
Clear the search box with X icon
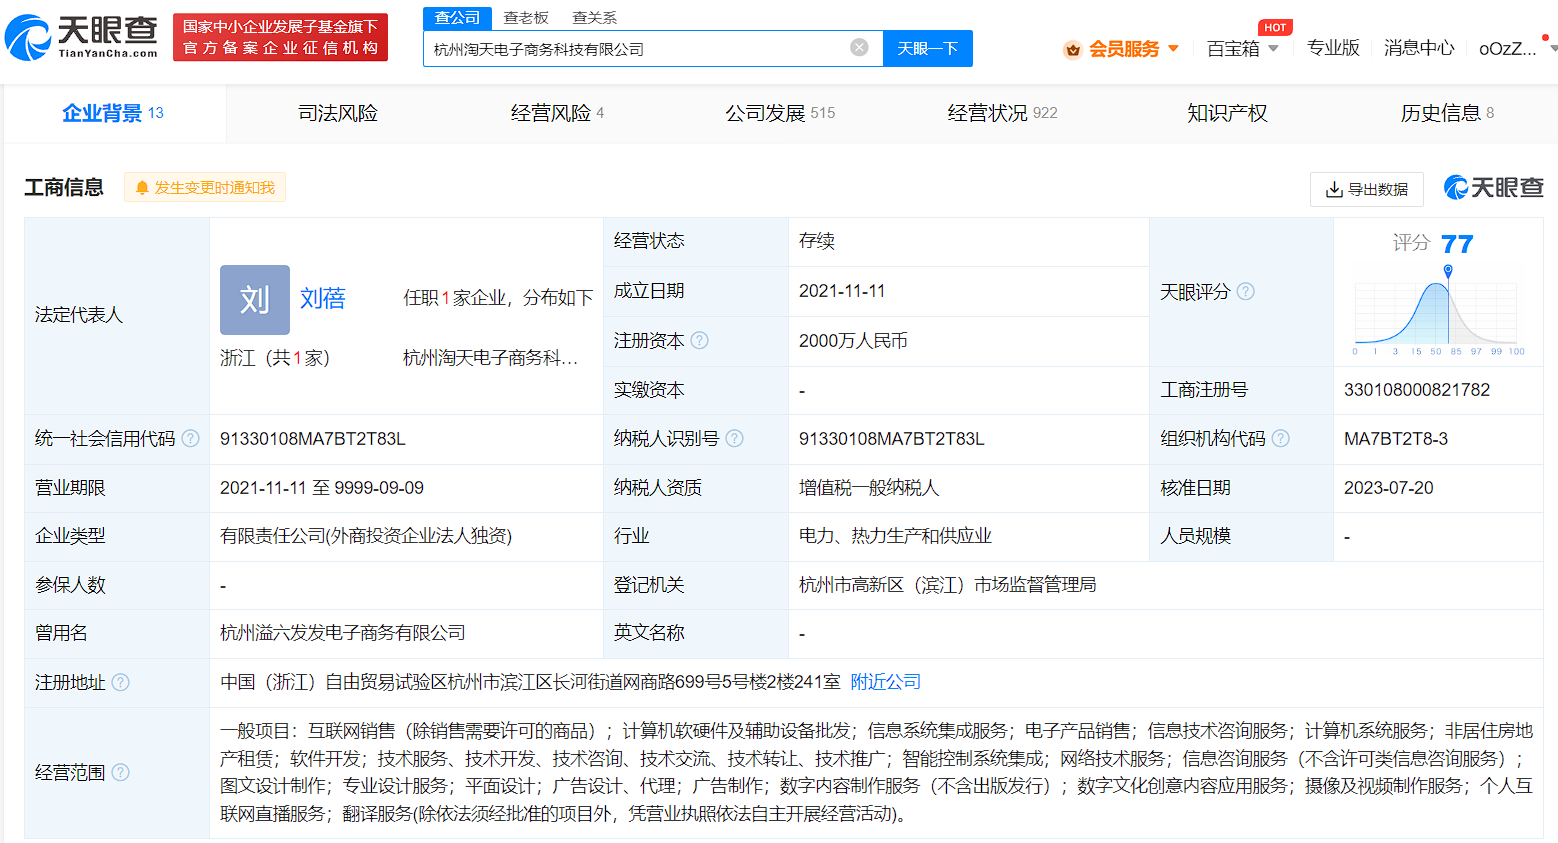click(859, 47)
